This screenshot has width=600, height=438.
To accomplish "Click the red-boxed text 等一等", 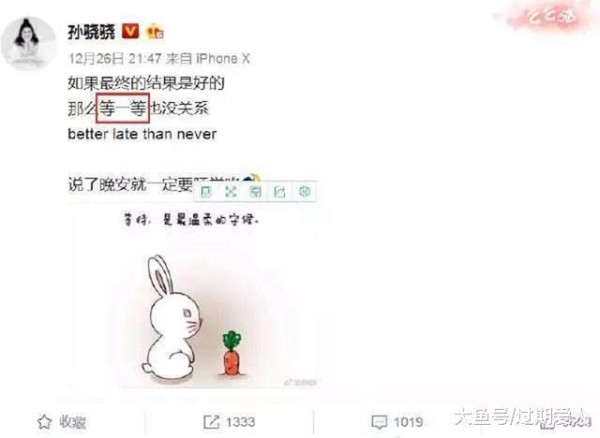I will [x=122, y=108].
